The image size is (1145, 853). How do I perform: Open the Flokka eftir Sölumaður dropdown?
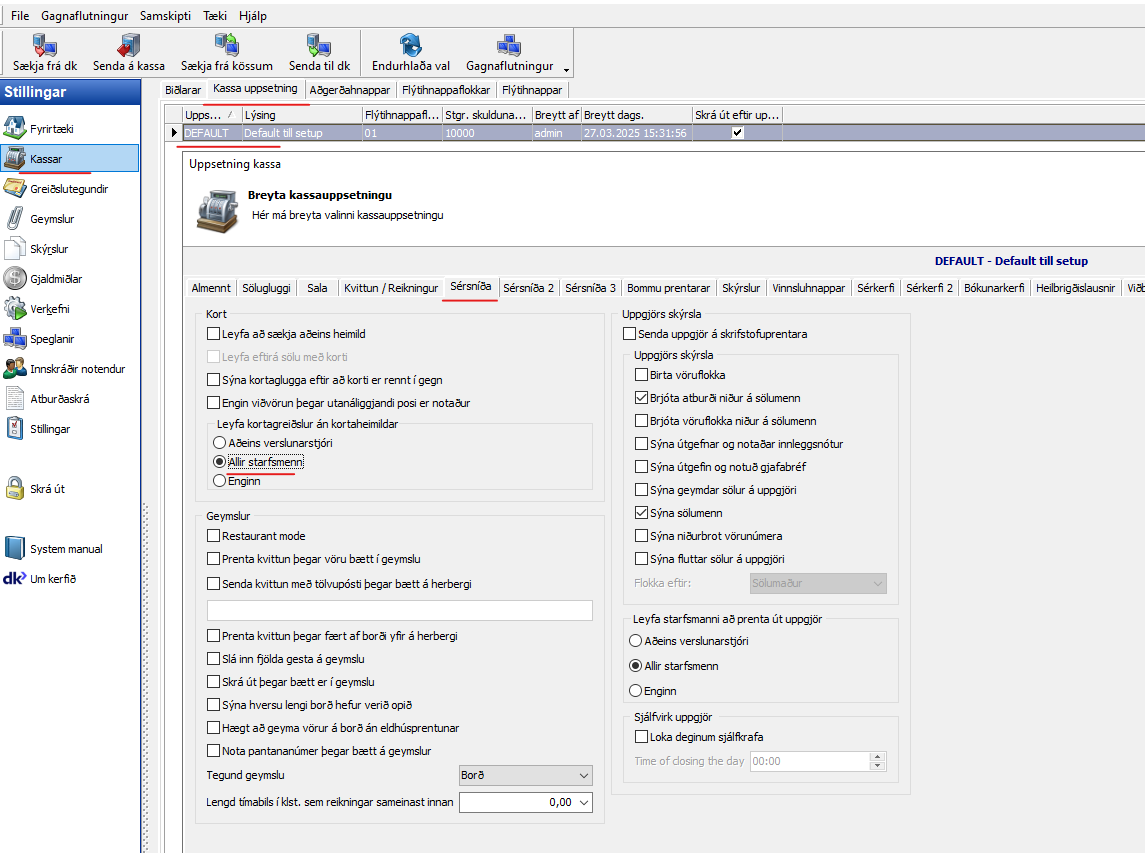878,583
